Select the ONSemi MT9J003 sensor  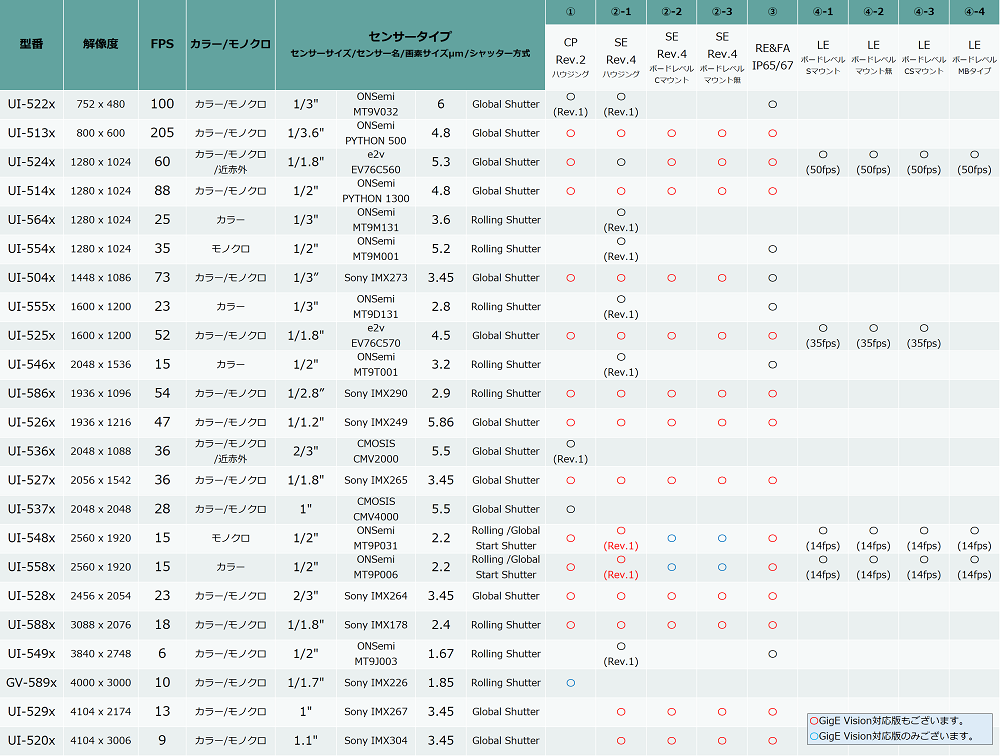pos(376,653)
